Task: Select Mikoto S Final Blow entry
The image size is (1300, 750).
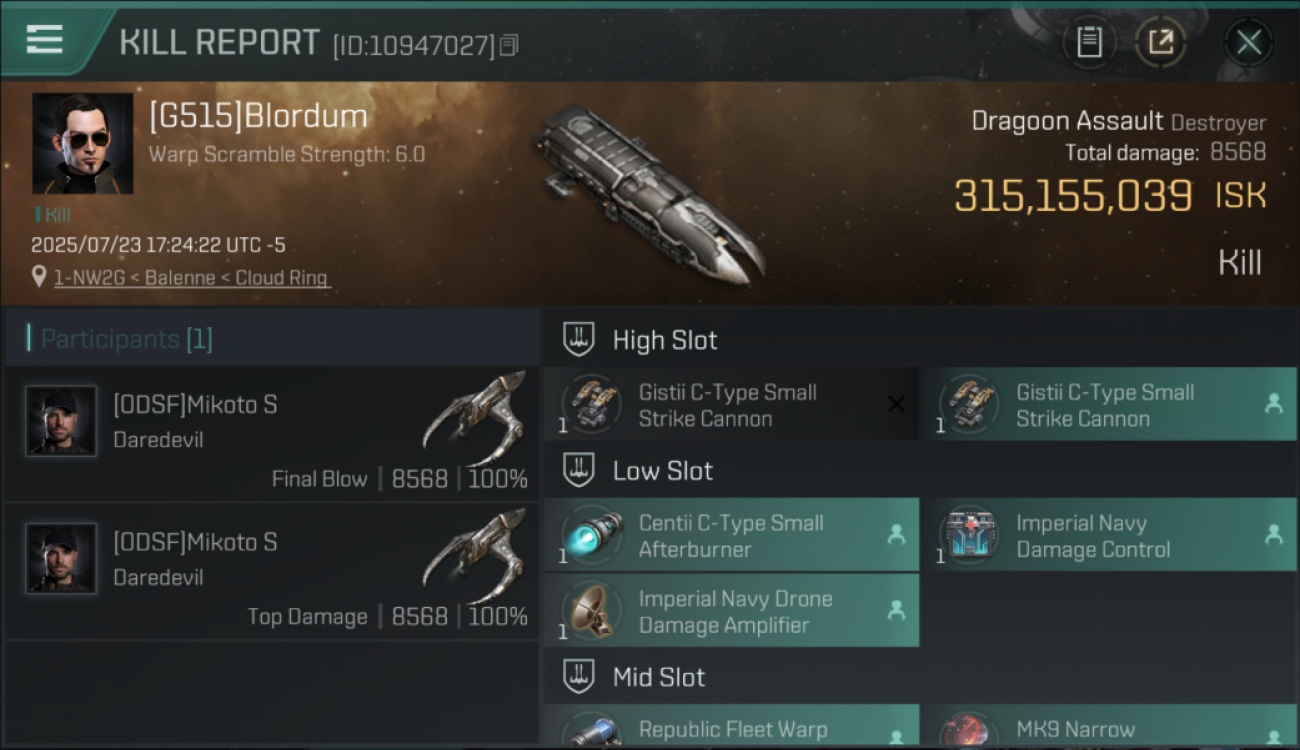Action: (x=272, y=434)
